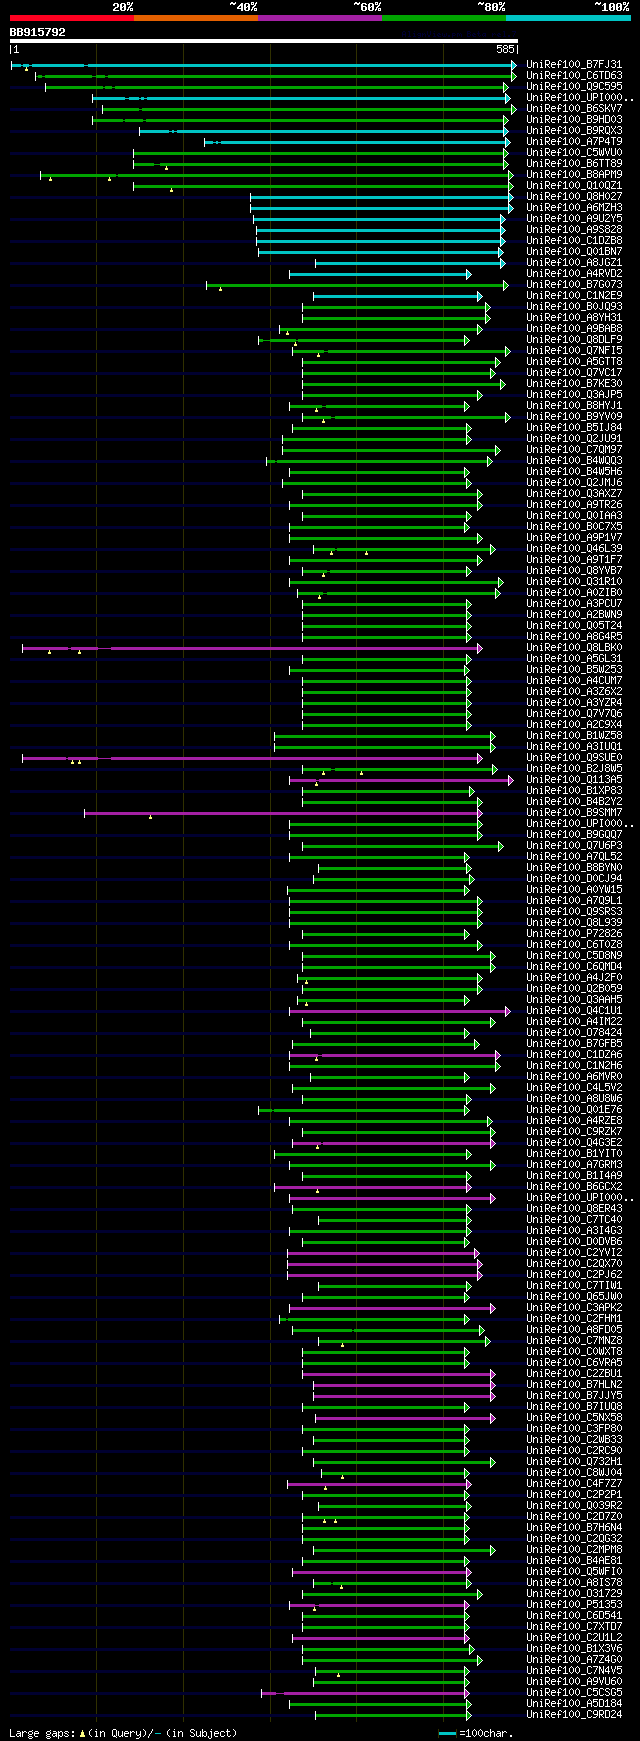
Task: Select the UniRef100_C1DZA6 label
Action: pos(574,1055)
